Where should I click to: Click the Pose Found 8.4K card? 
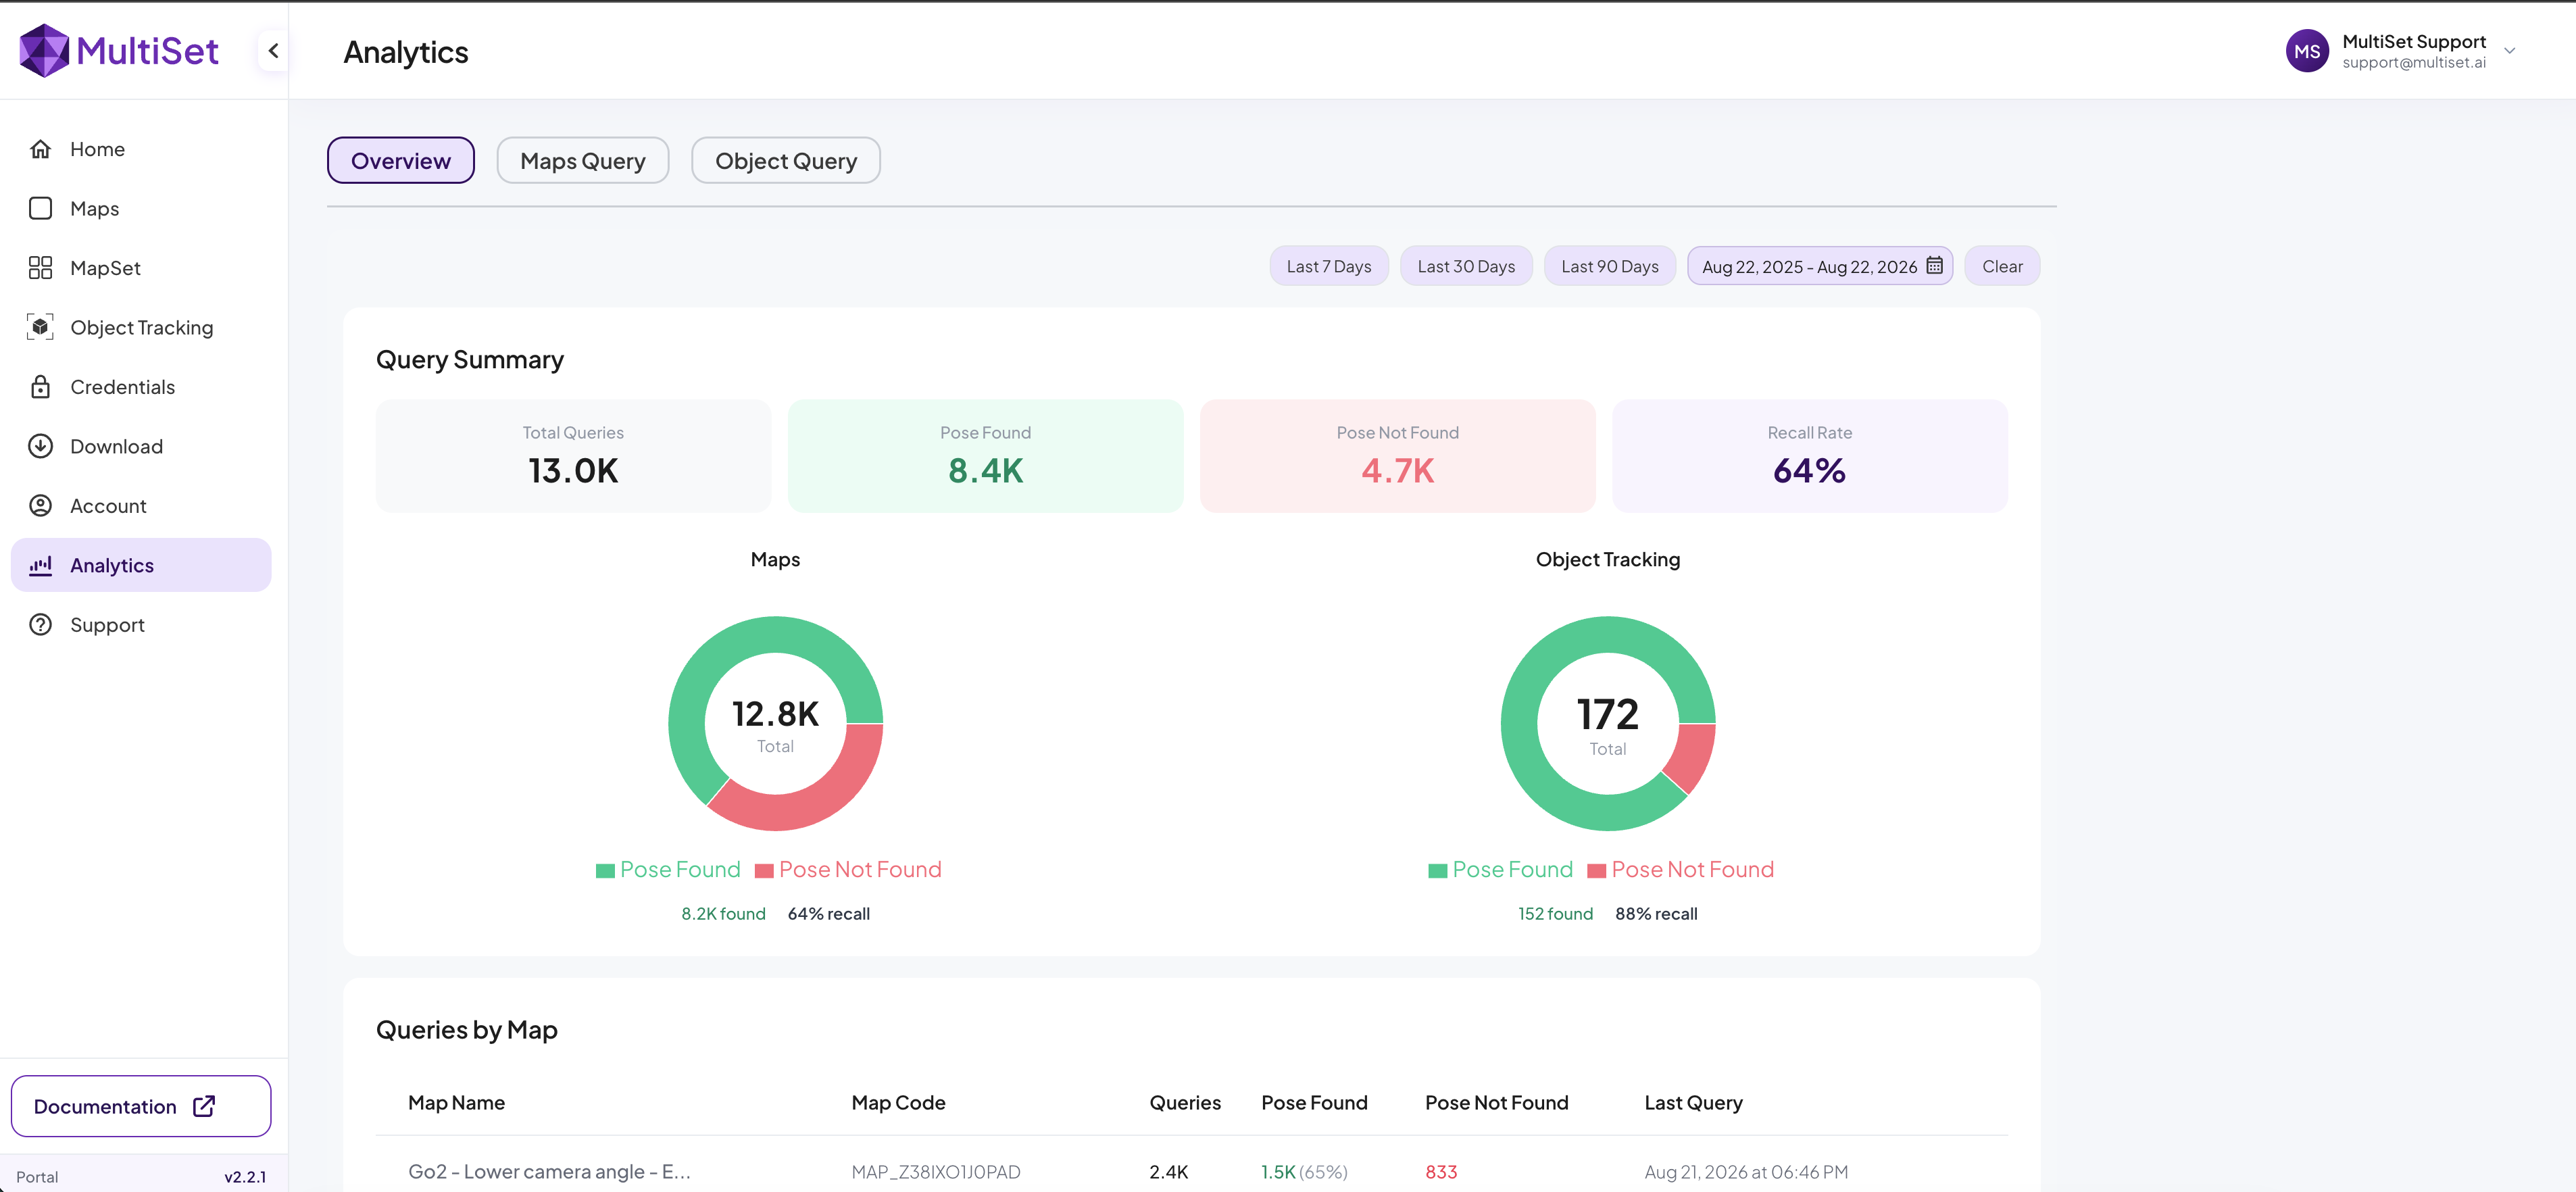click(986, 456)
